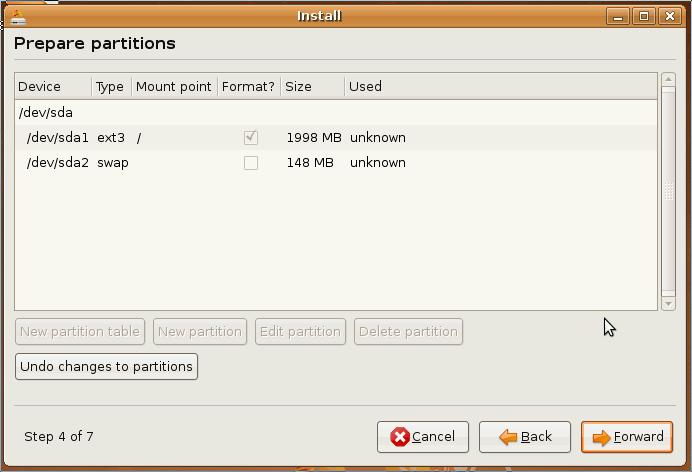692x472 pixels.
Task: Cancel the installation
Action: pyautogui.click(x=423, y=437)
